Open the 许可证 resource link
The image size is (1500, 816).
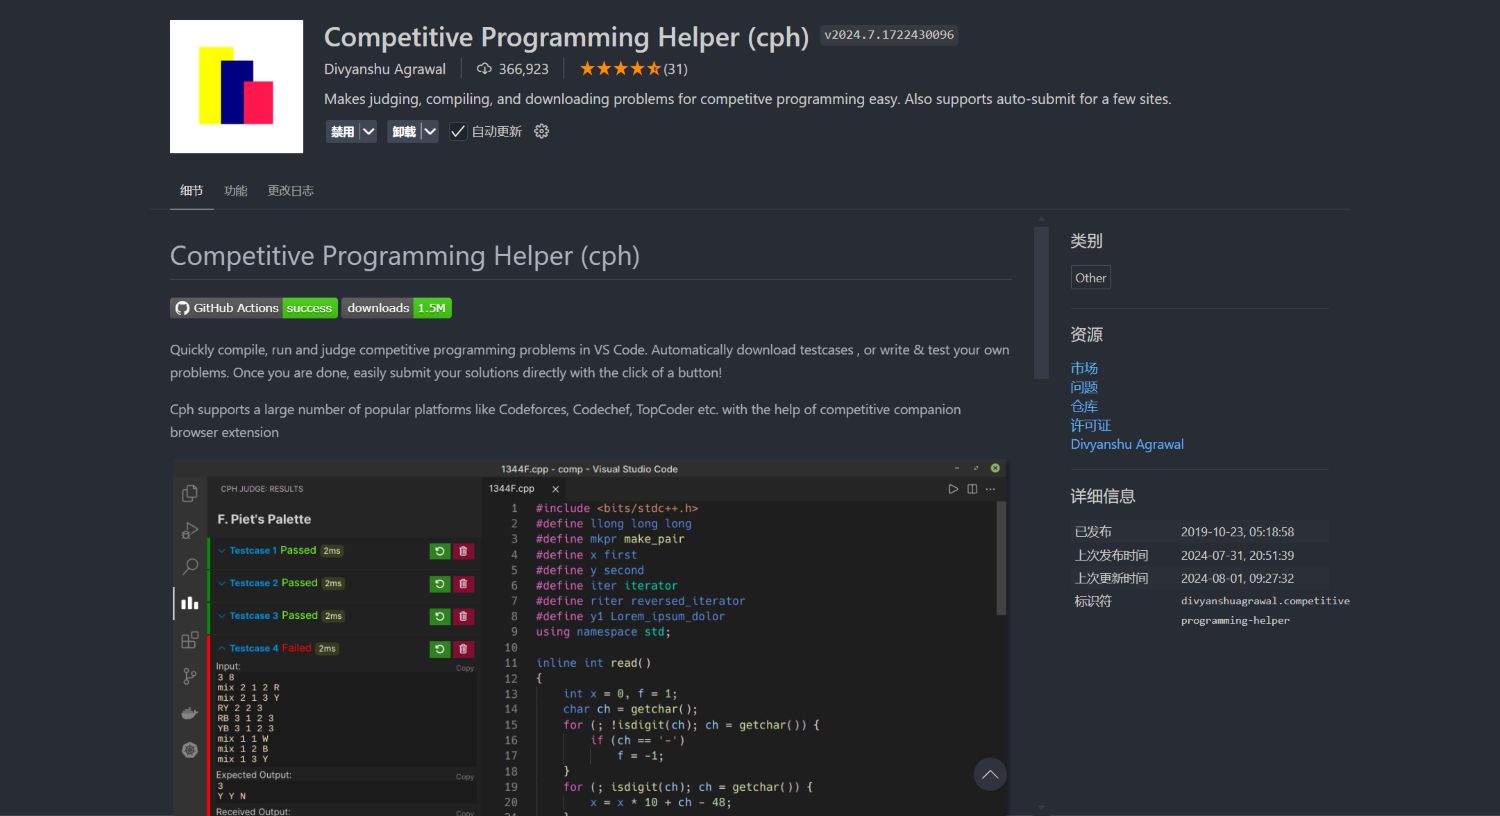pos(1091,425)
